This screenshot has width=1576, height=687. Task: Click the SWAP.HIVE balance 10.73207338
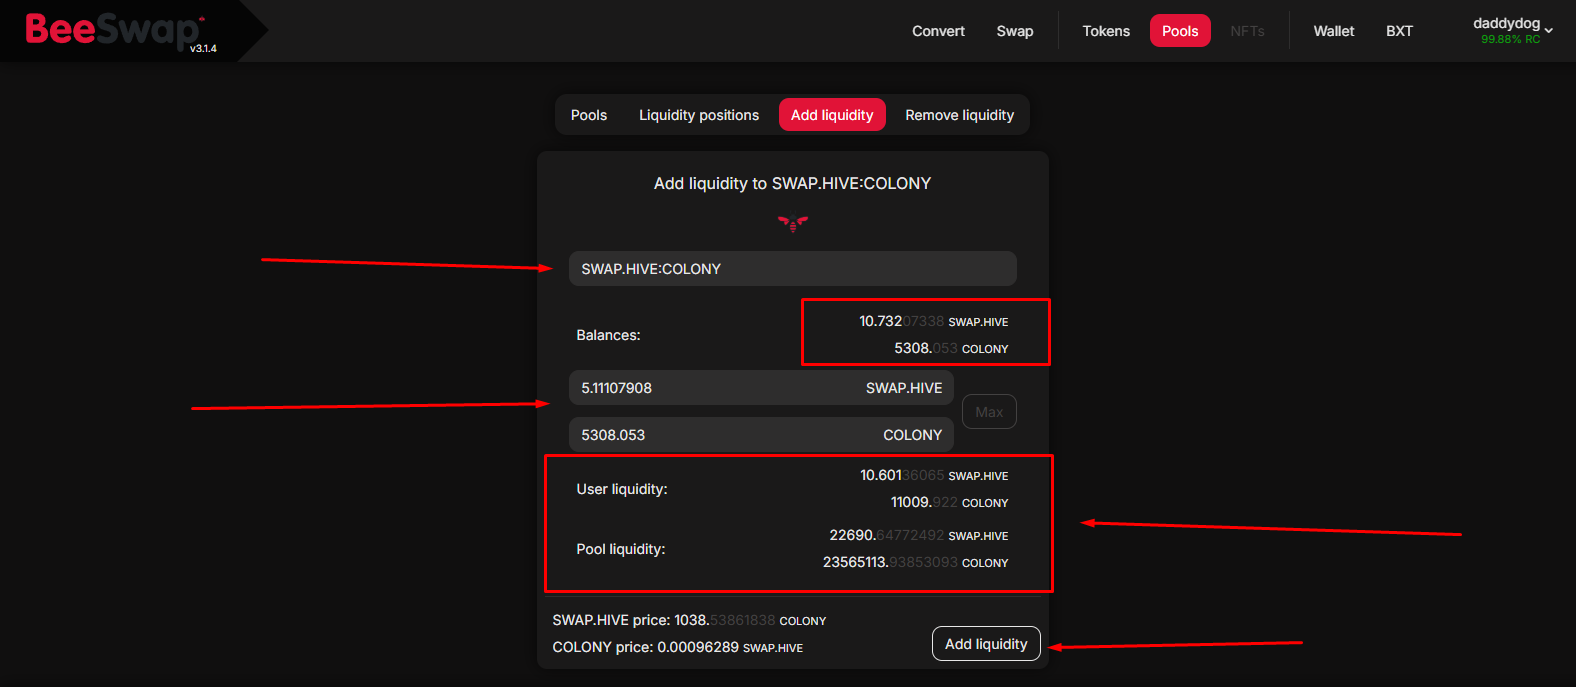pos(934,321)
